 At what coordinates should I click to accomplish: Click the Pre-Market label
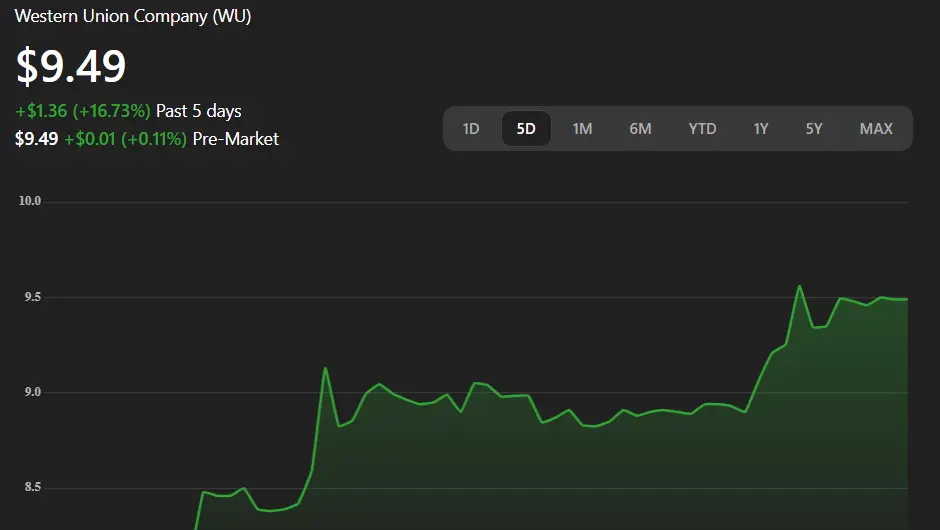[x=236, y=139]
